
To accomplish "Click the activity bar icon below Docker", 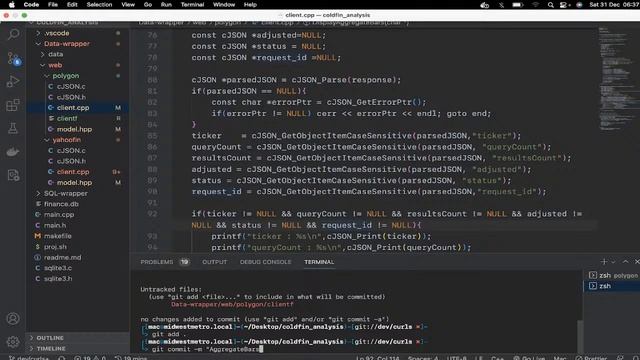I will pos(13,176).
